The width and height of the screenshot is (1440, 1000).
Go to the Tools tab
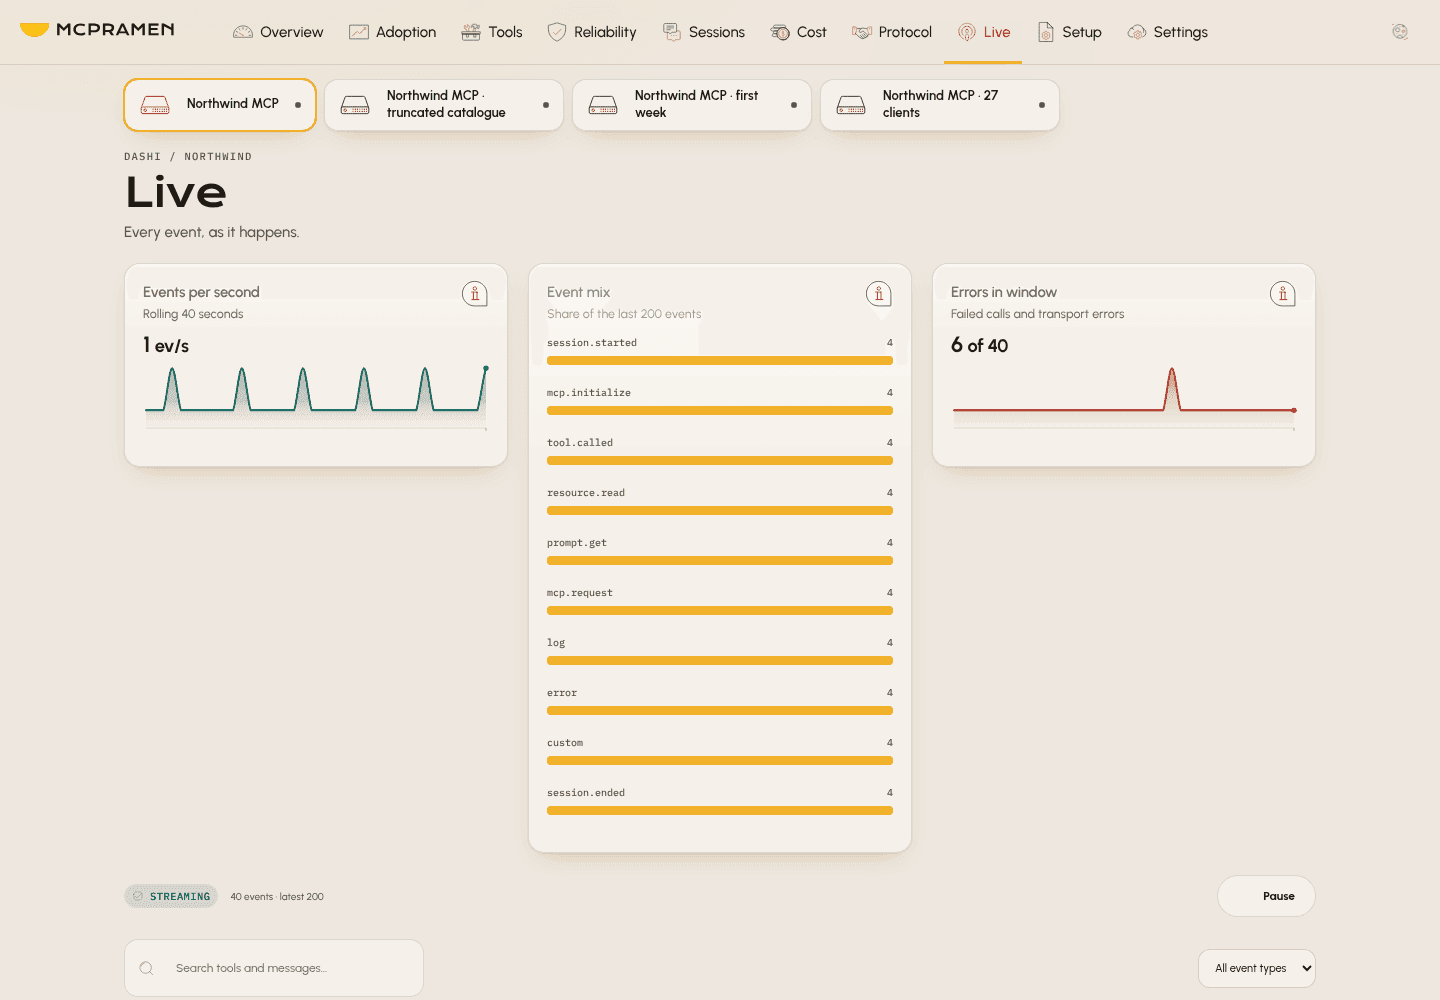pyautogui.click(x=492, y=32)
